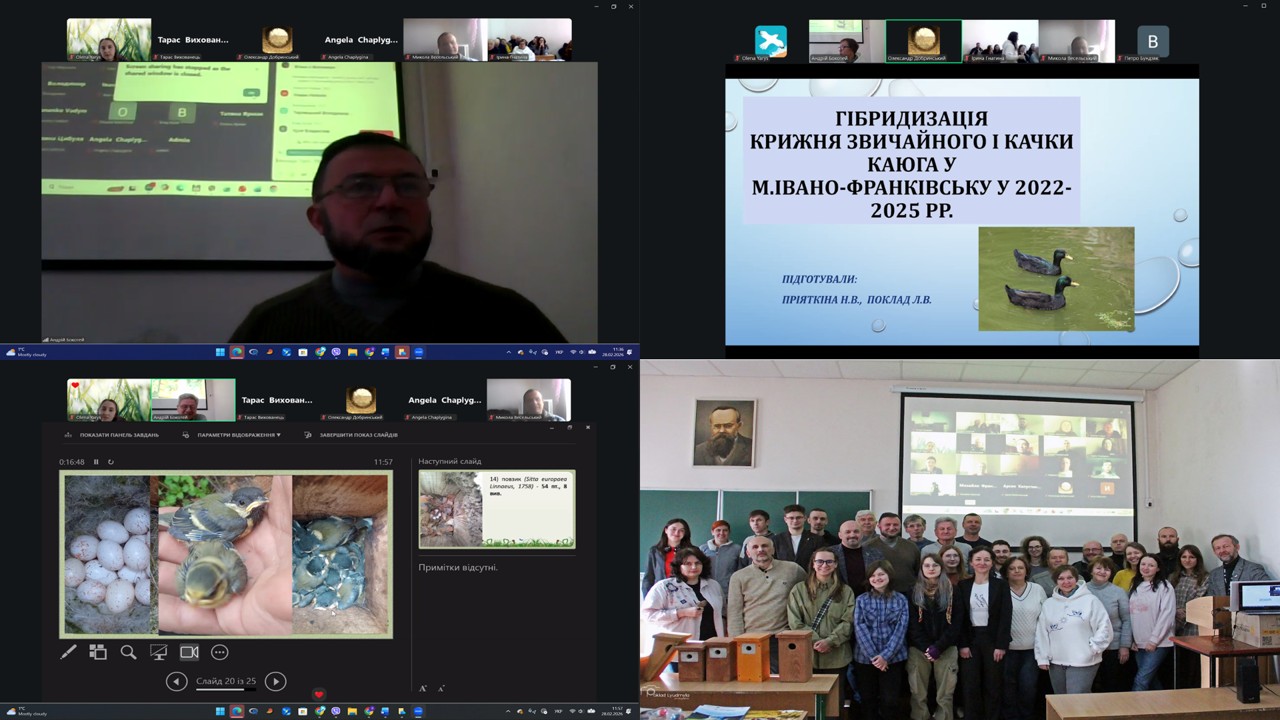
Task: Open more slide show options ellipsis
Action: coord(220,652)
